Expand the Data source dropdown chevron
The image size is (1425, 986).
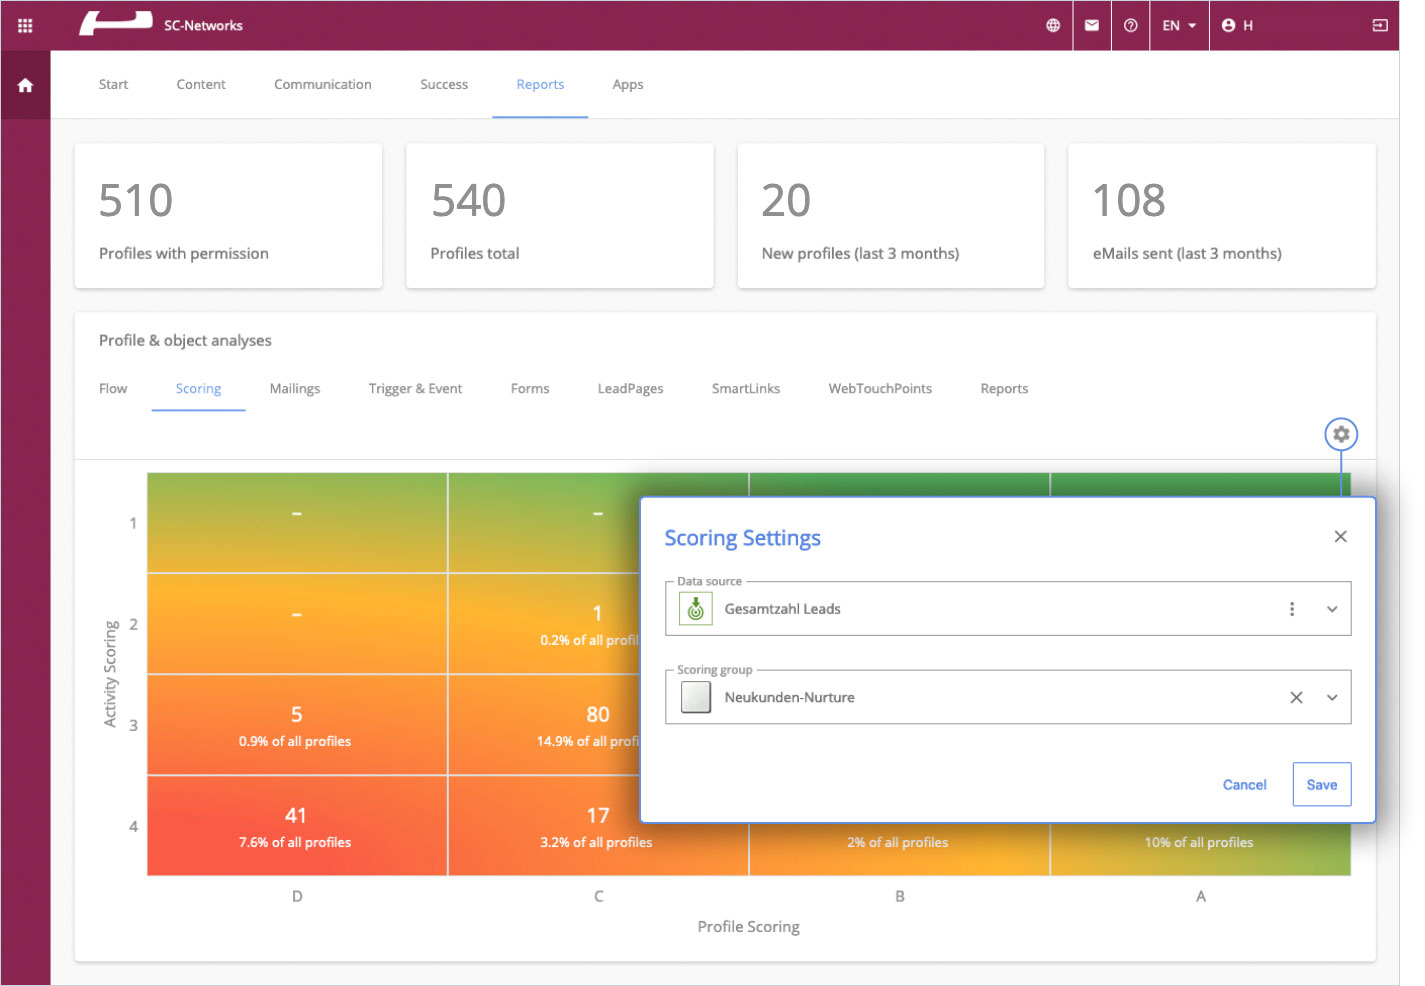[x=1332, y=609]
